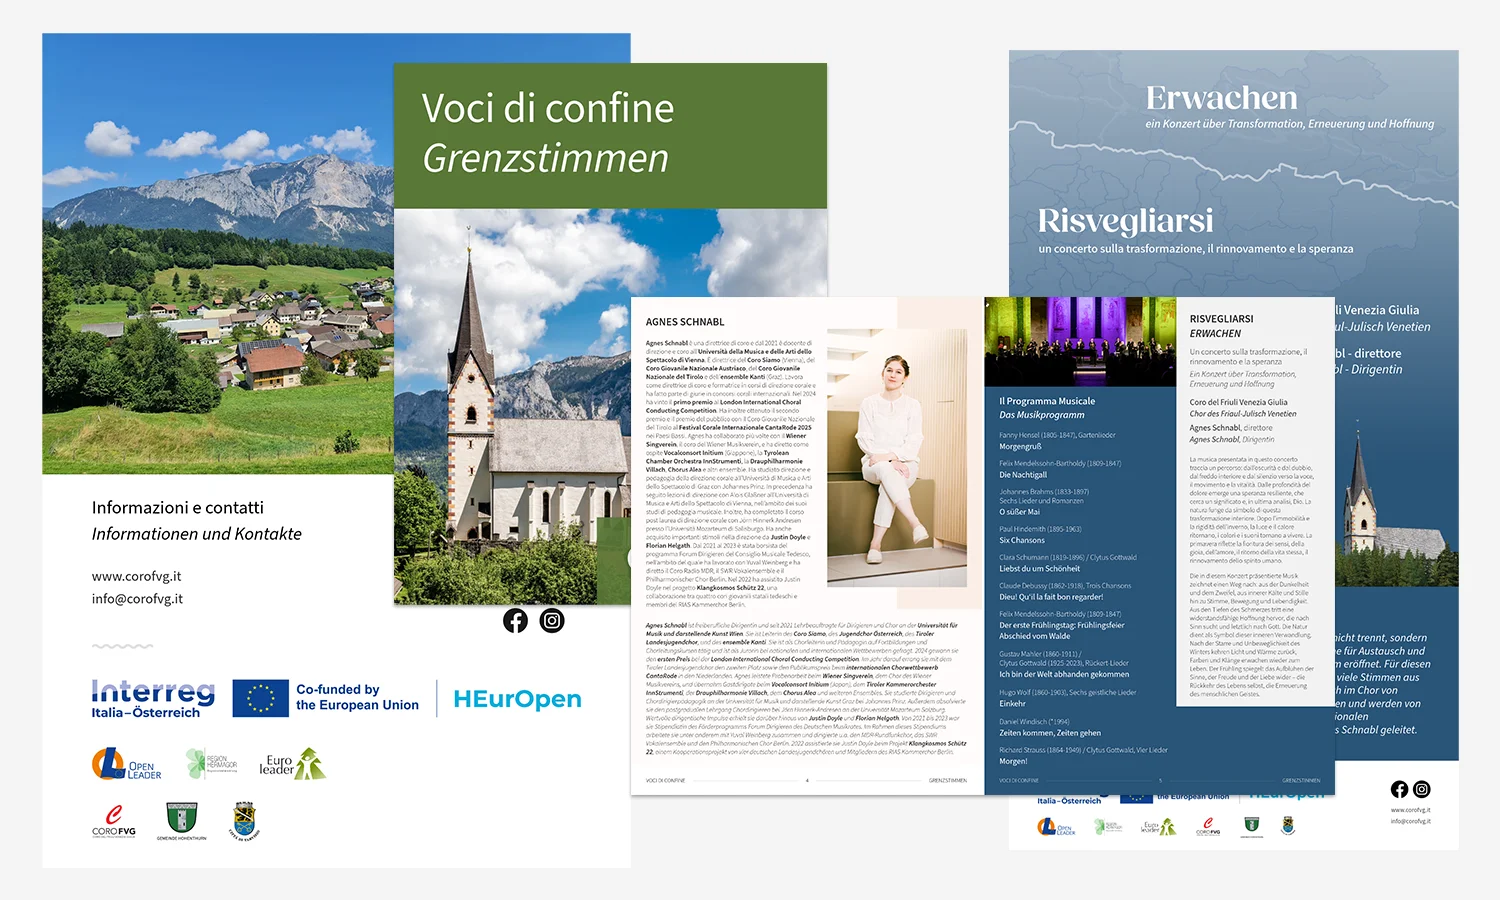
Task: Click the 'ein Konzert über Transformation' subtitle
Action: coord(1289,124)
